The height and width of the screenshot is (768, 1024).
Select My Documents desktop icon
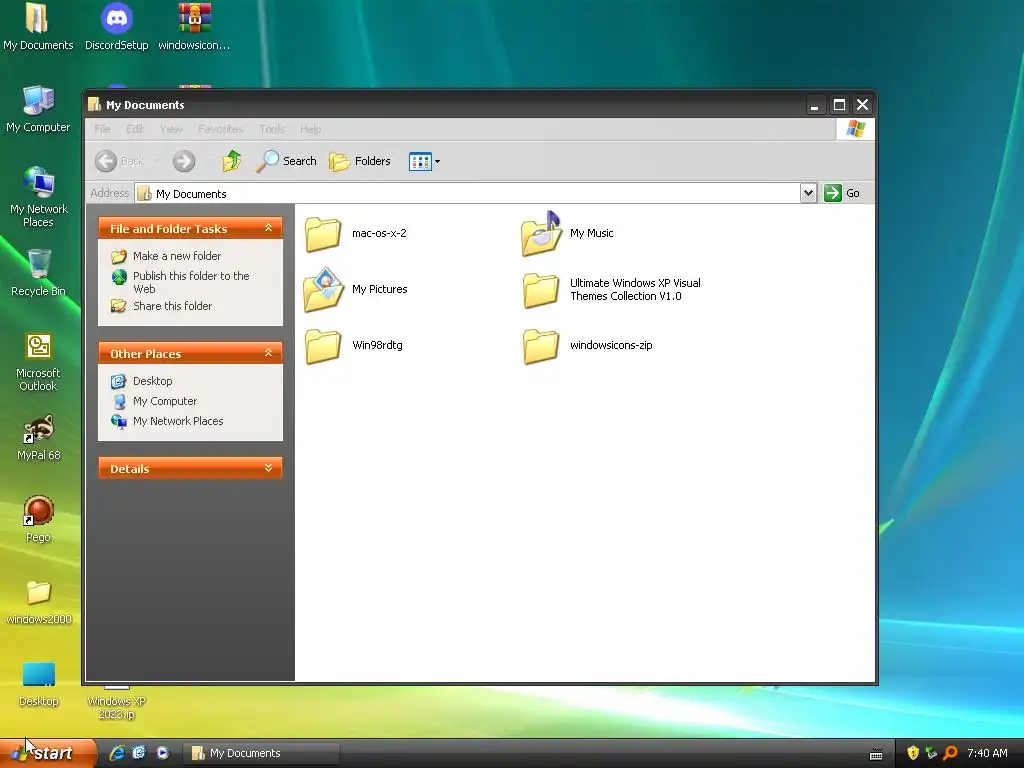tap(38, 26)
